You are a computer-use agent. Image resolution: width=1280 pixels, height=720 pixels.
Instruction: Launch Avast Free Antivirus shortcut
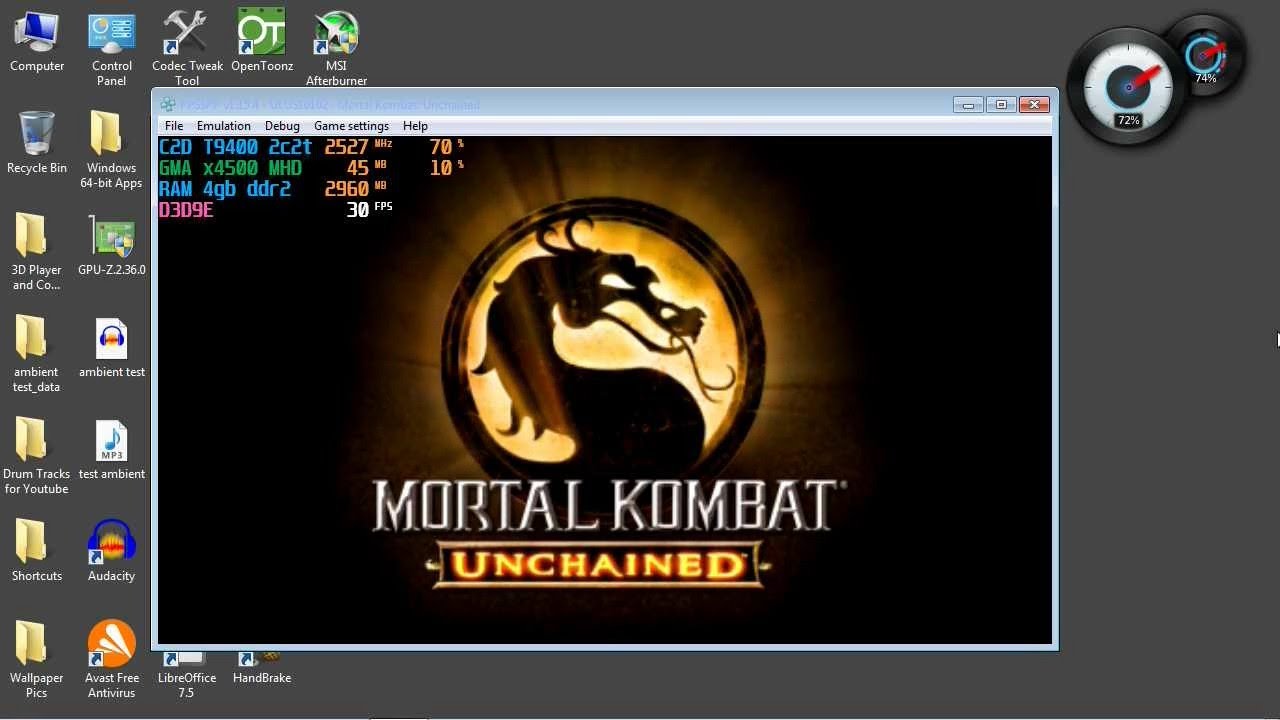coord(112,660)
